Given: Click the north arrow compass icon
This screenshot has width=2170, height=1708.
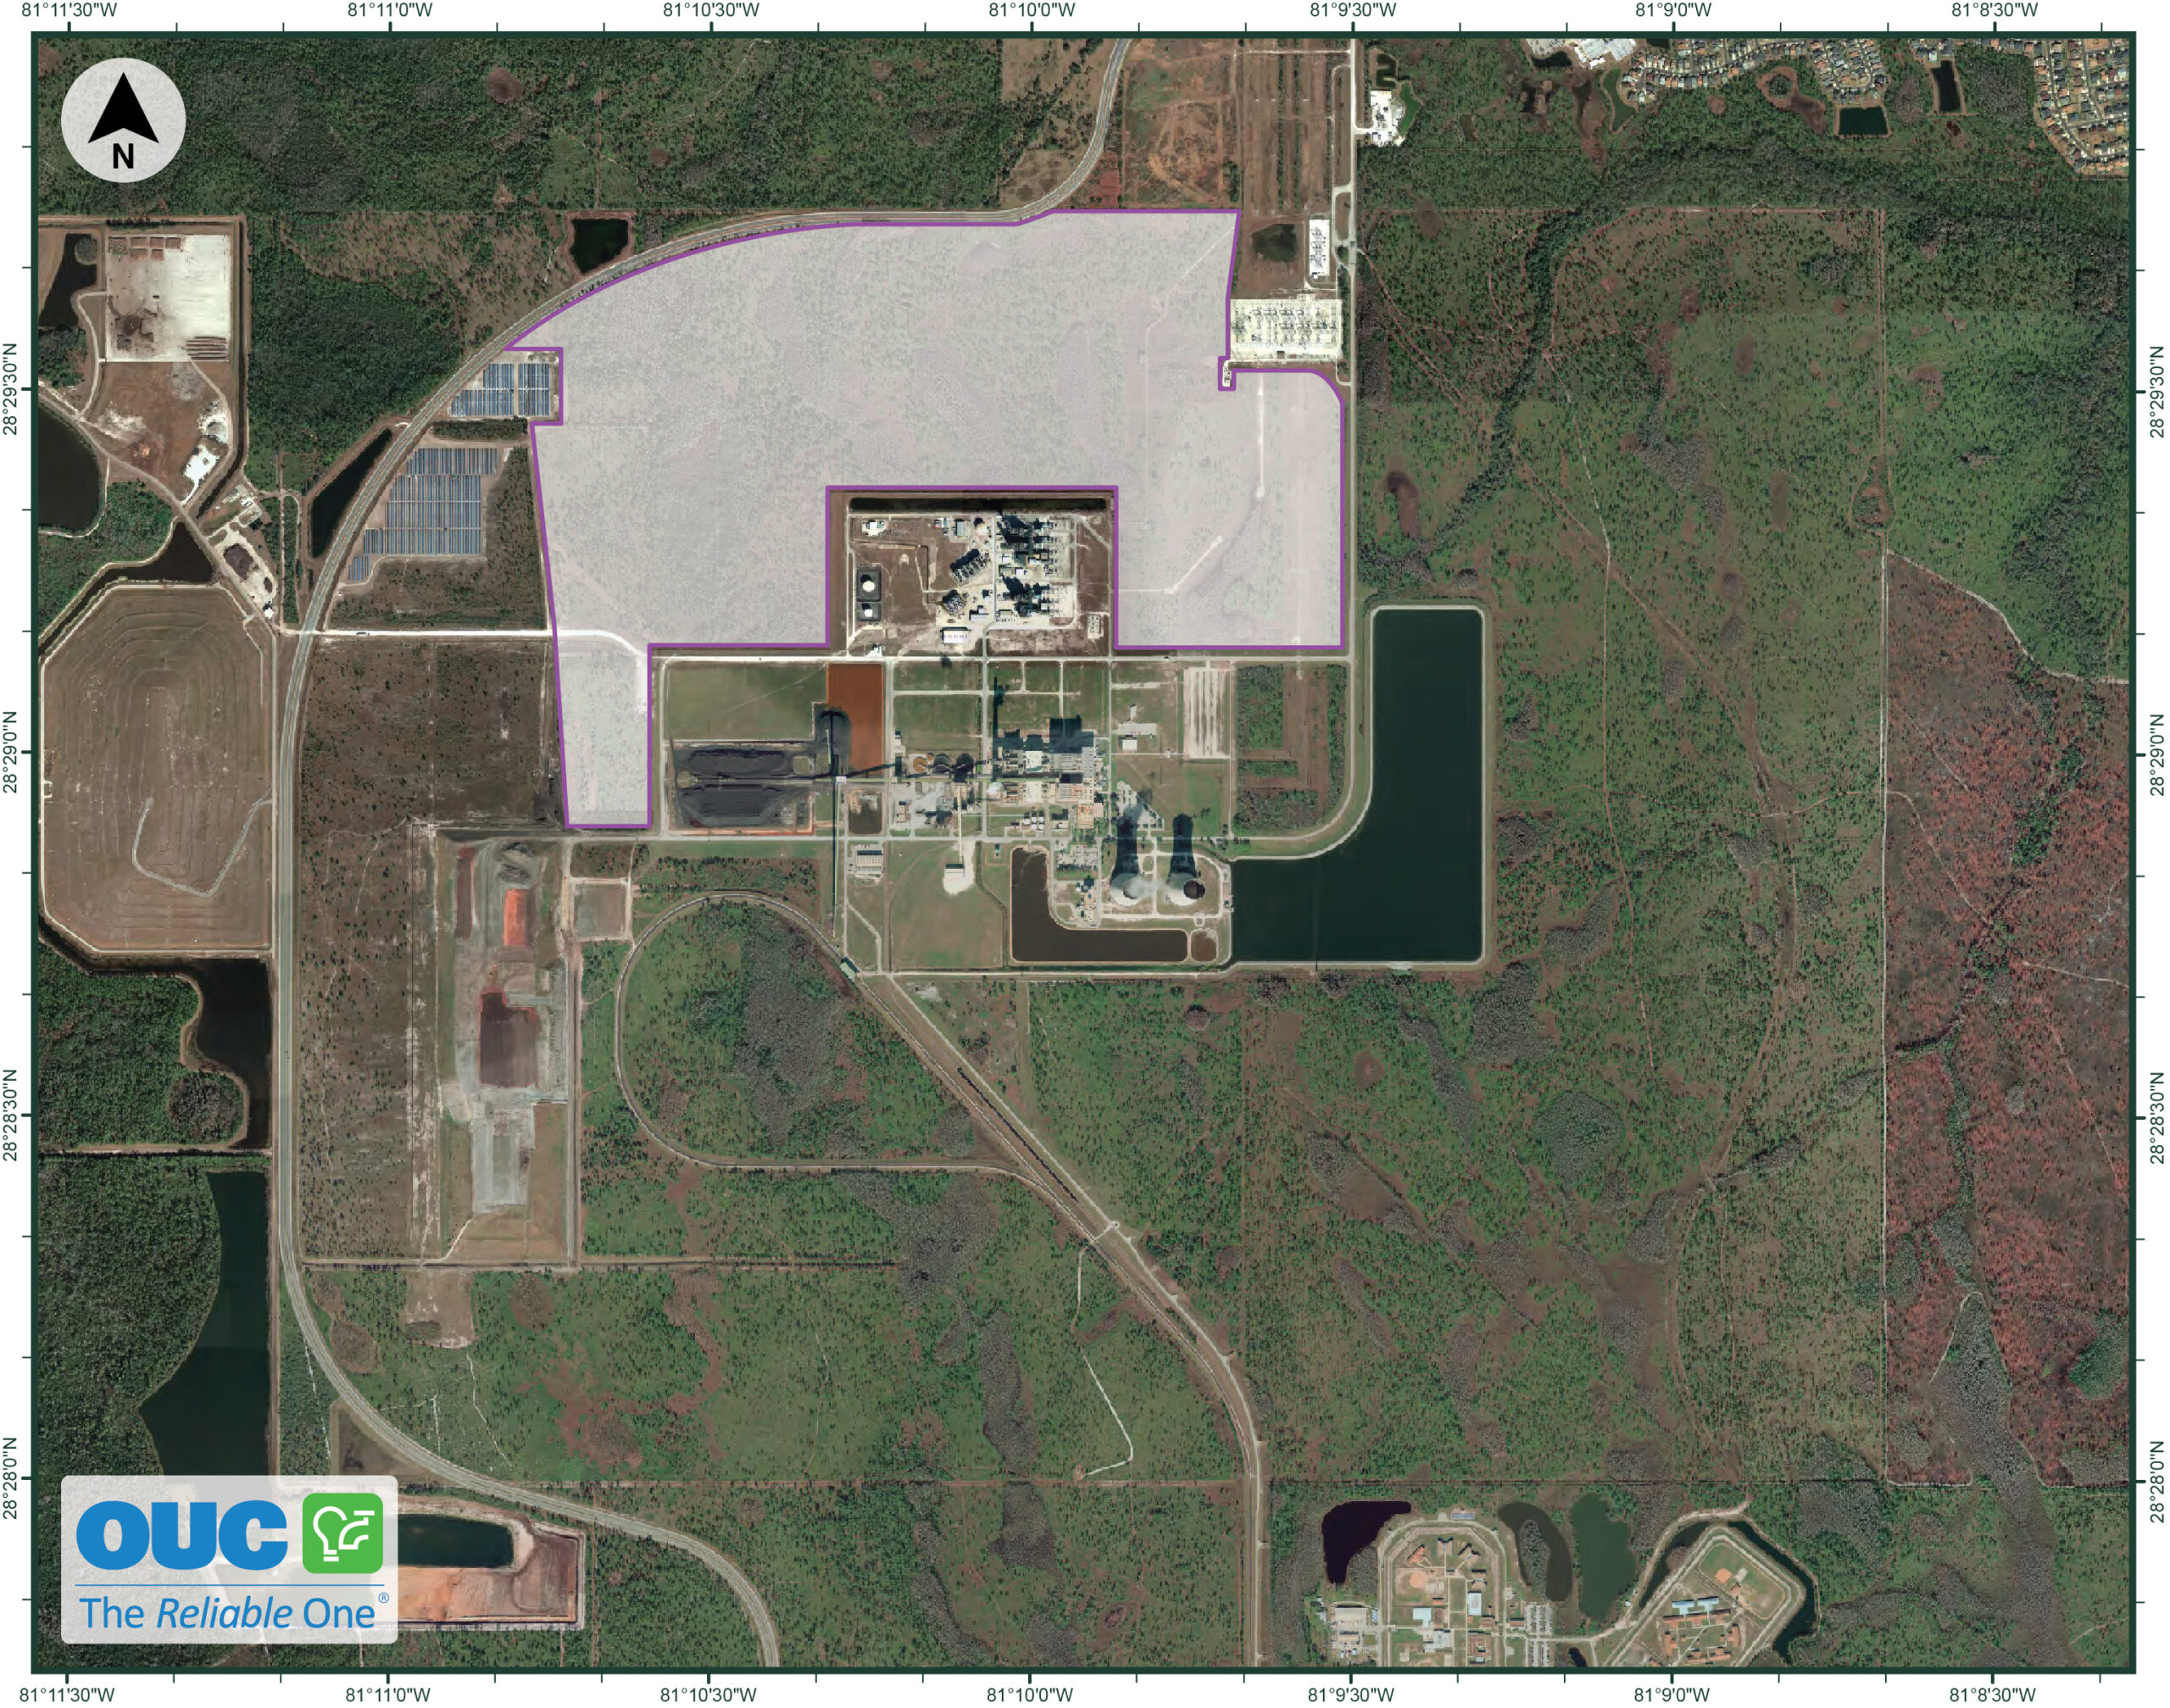Looking at the screenshot, I should click(x=123, y=121).
